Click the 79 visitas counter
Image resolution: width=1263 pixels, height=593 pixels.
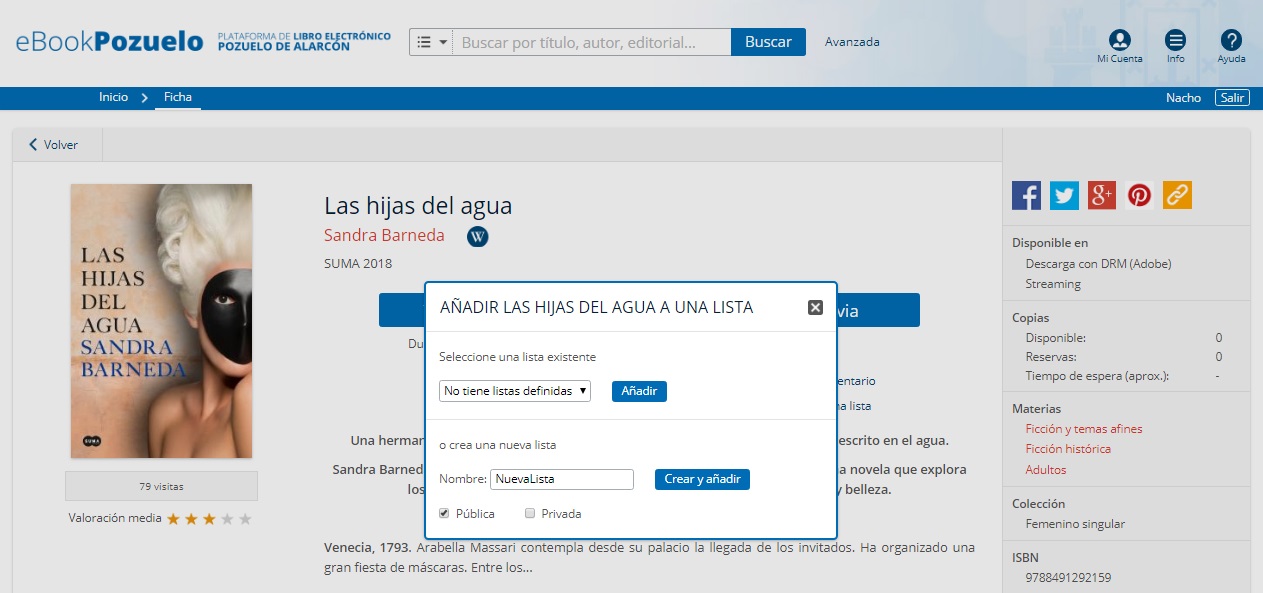[161, 487]
